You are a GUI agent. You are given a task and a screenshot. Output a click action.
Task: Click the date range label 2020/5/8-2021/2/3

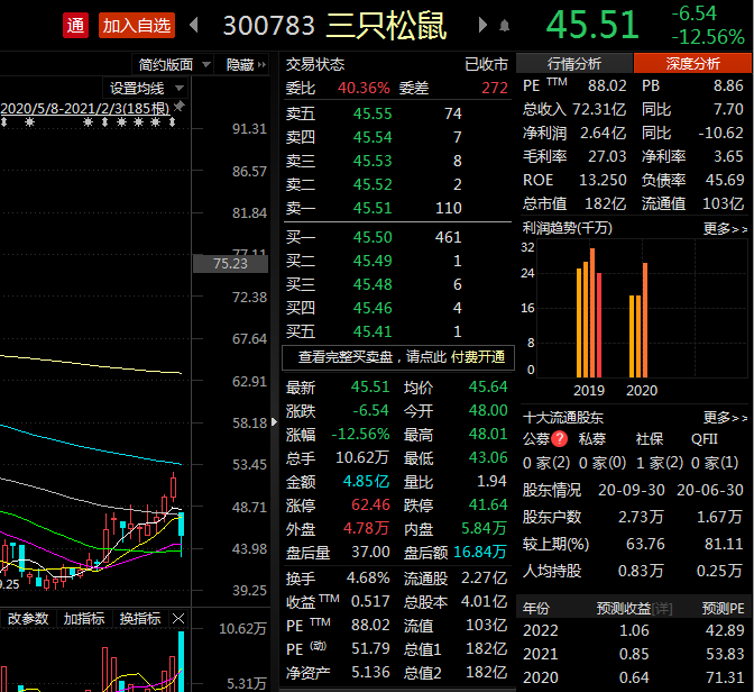pos(85,108)
